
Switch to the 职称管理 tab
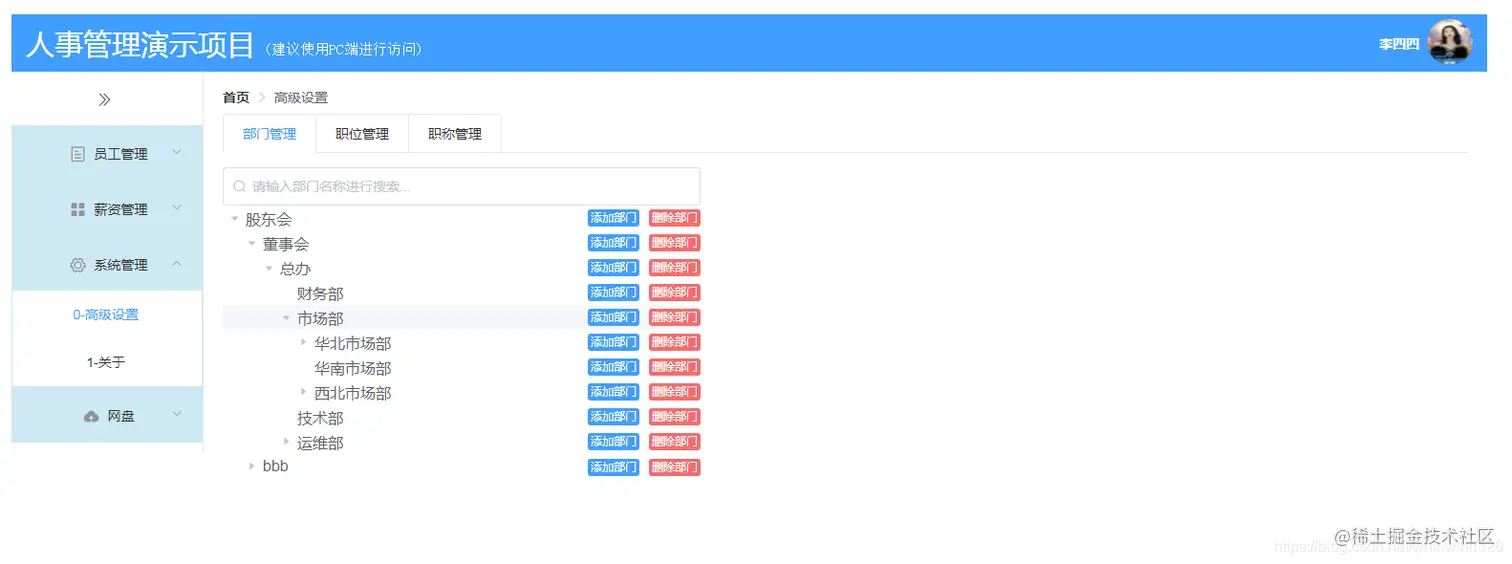click(x=455, y=134)
